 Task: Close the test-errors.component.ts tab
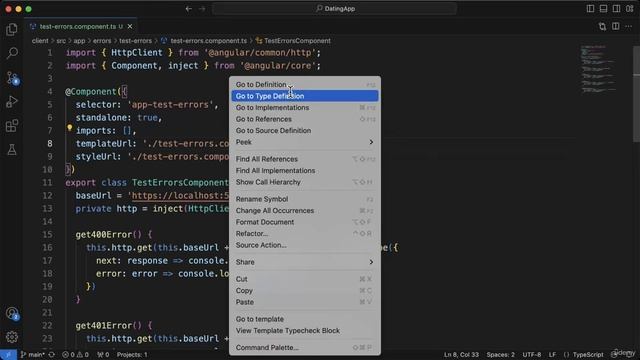[130, 27]
